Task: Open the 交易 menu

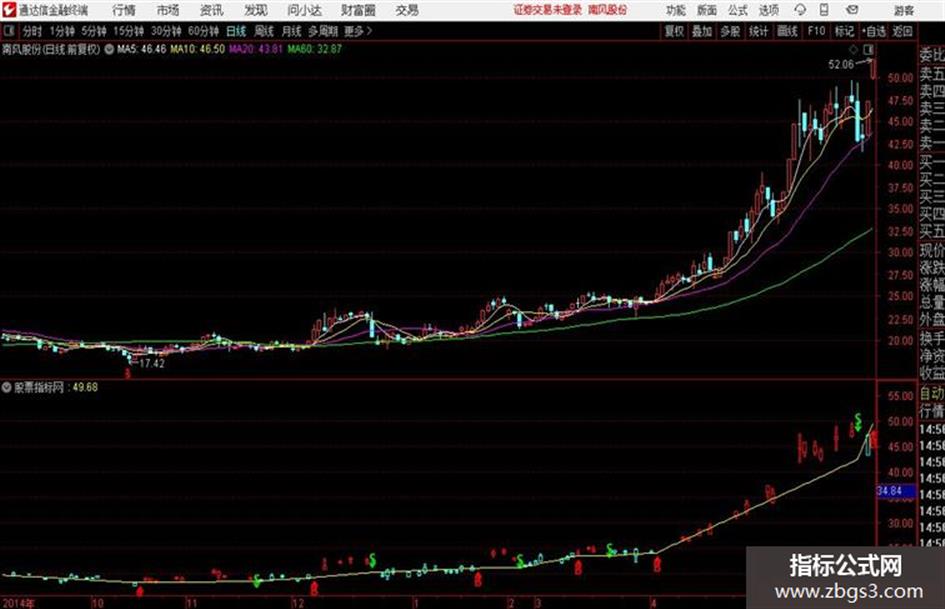Action: click(x=407, y=10)
